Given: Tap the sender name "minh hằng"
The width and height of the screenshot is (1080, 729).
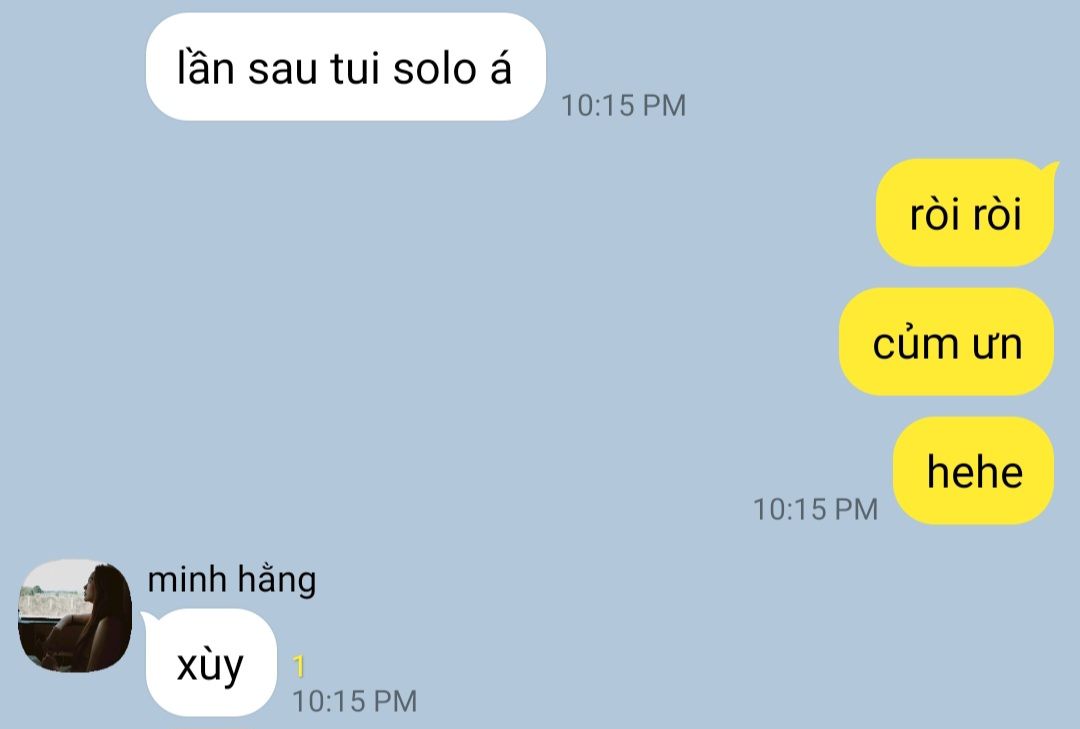Looking at the screenshot, I should (231, 579).
